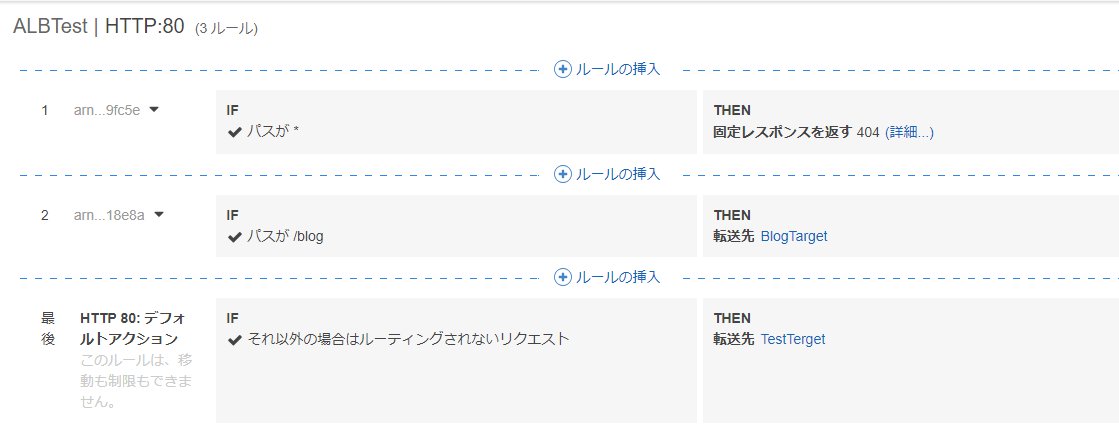Click the plus icon between rules 1 and 2
The image size is (1119, 440).
(563, 174)
